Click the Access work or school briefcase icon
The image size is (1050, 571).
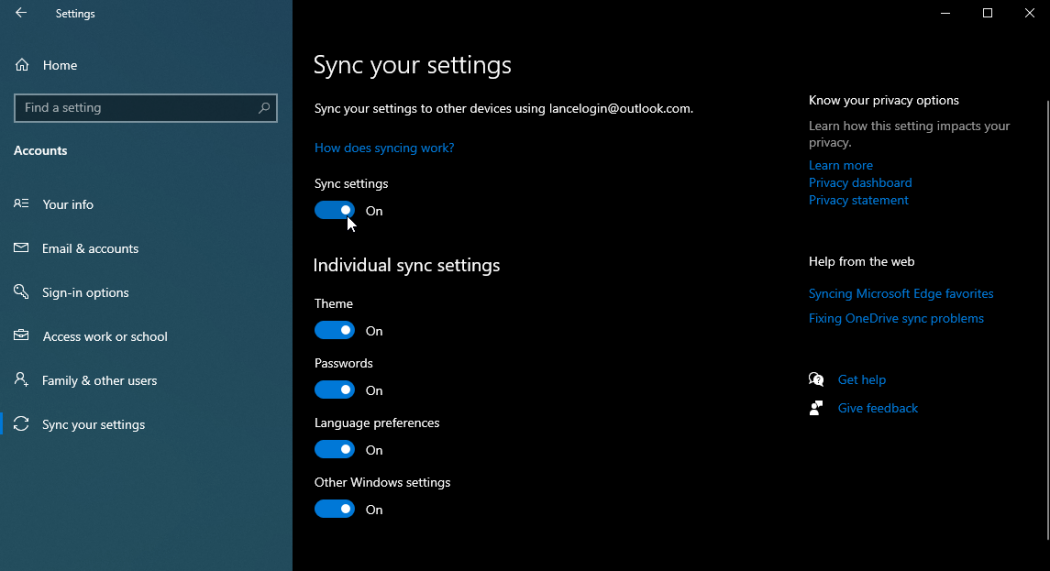(x=21, y=336)
